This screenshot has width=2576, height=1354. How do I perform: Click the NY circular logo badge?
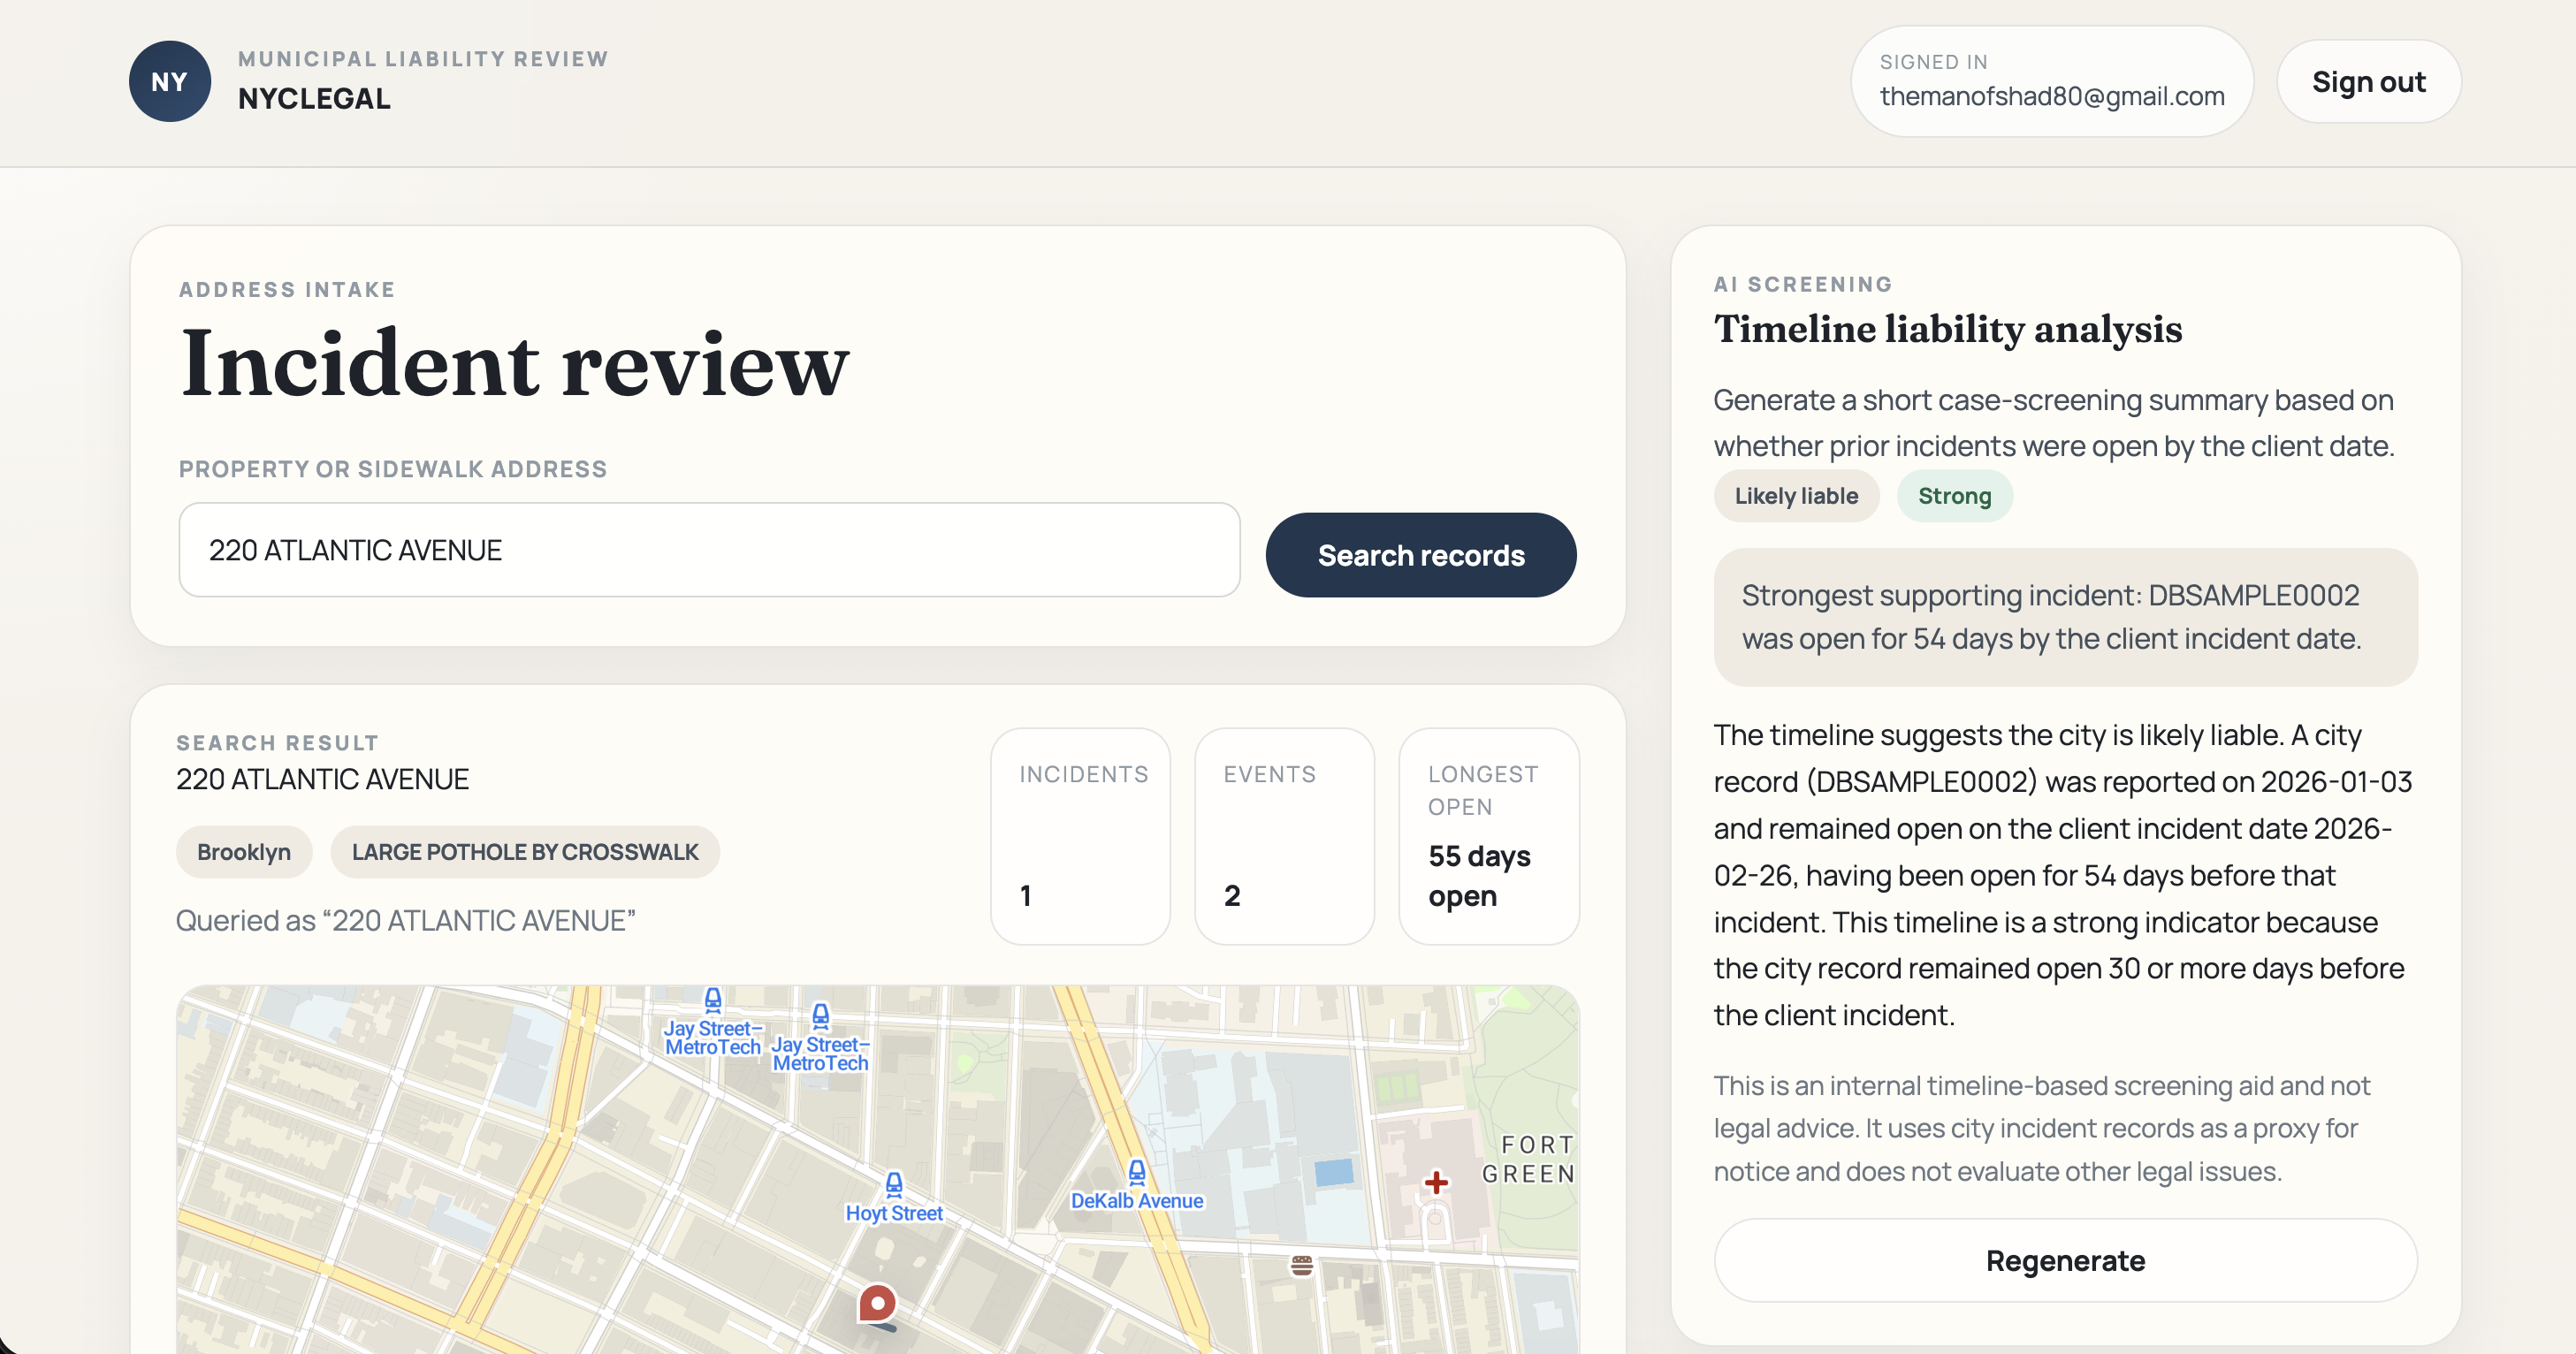(x=169, y=81)
